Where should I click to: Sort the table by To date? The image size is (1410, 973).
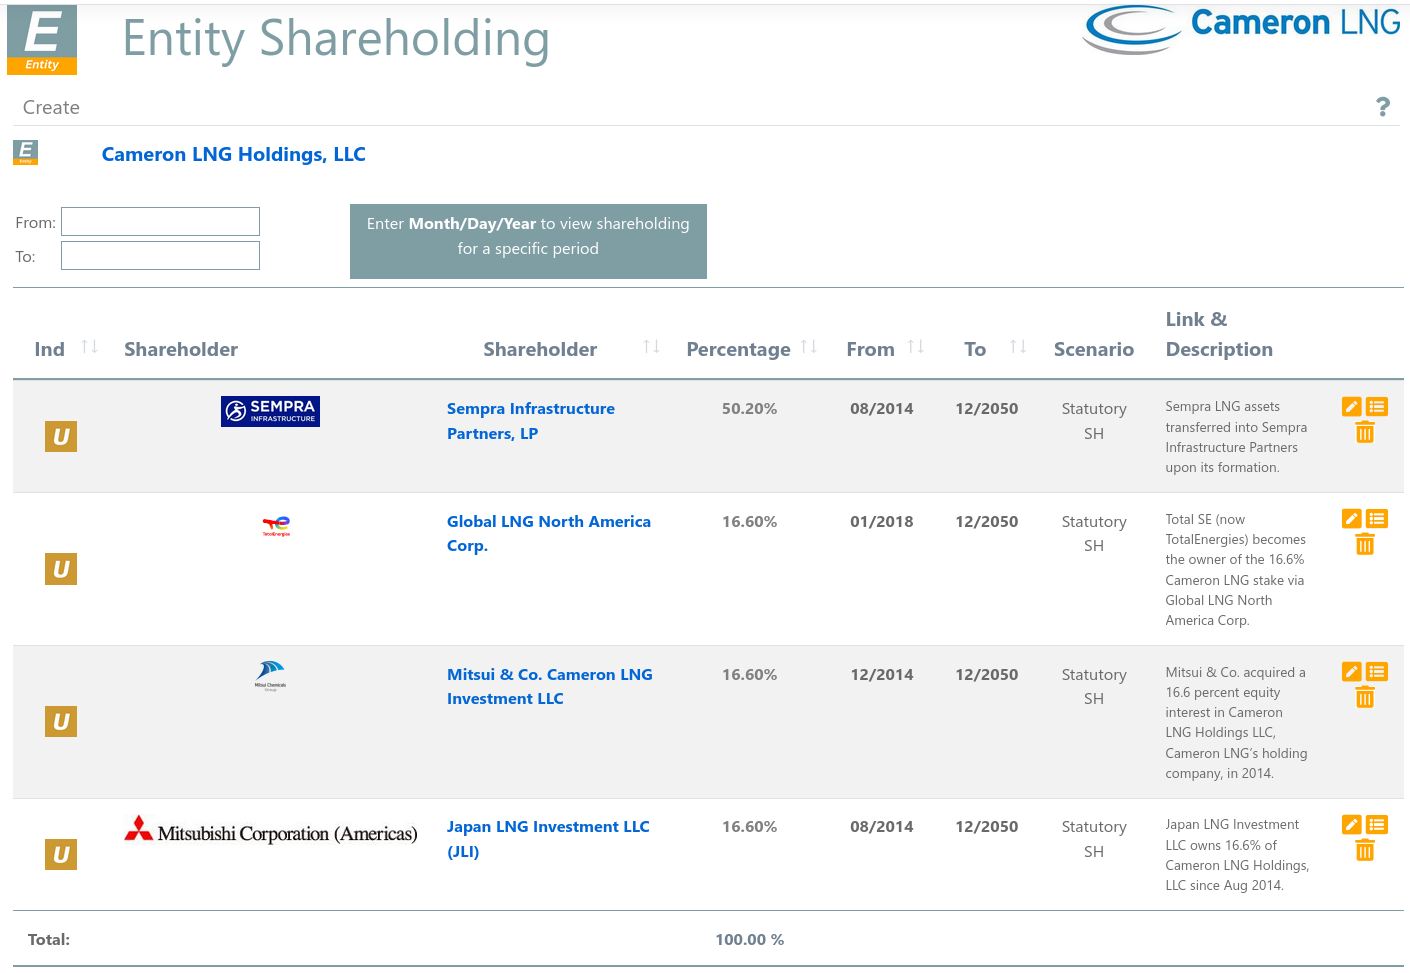coord(1018,347)
